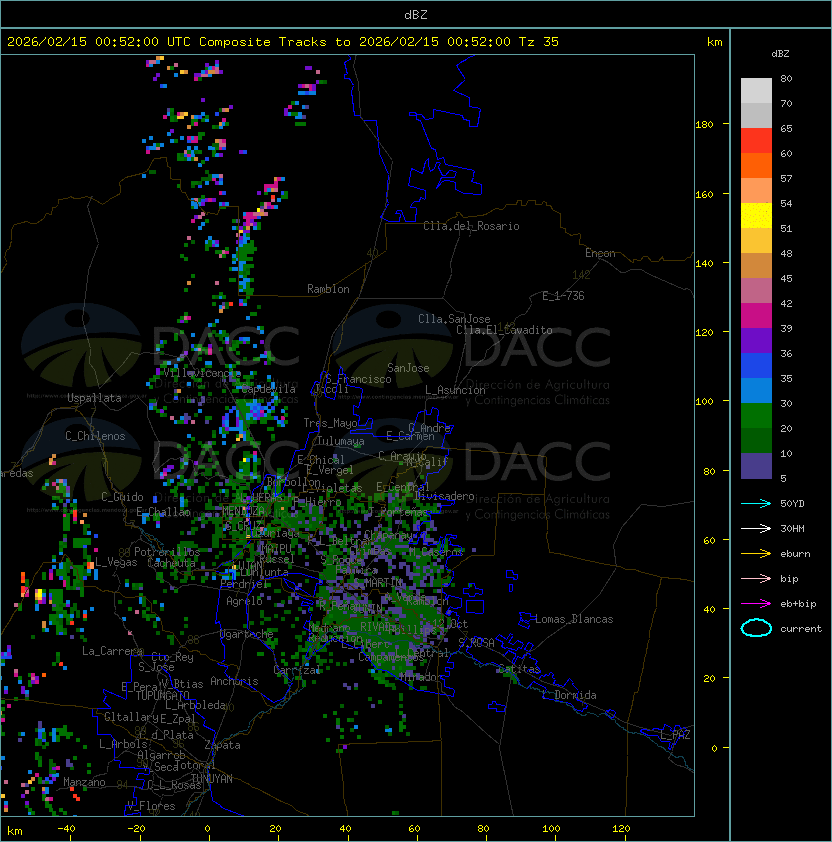Screen dimensions: 832x842
Task: Click the composite tracks timestamp header text
Action: click(x=283, y=41)
